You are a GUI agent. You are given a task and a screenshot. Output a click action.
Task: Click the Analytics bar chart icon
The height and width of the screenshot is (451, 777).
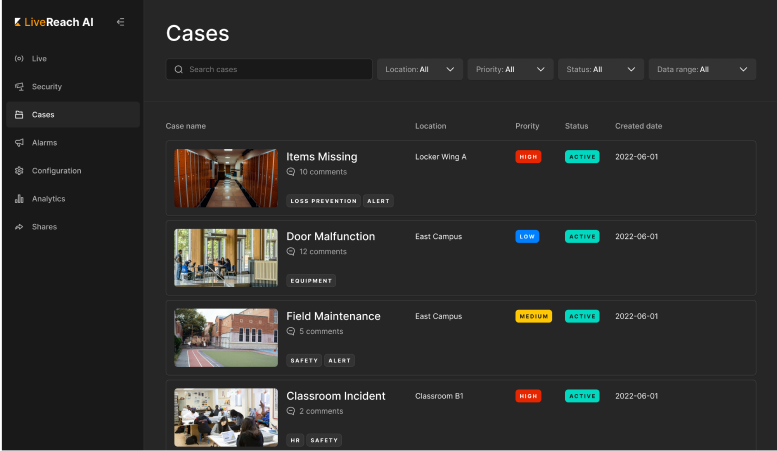point(19,199)
